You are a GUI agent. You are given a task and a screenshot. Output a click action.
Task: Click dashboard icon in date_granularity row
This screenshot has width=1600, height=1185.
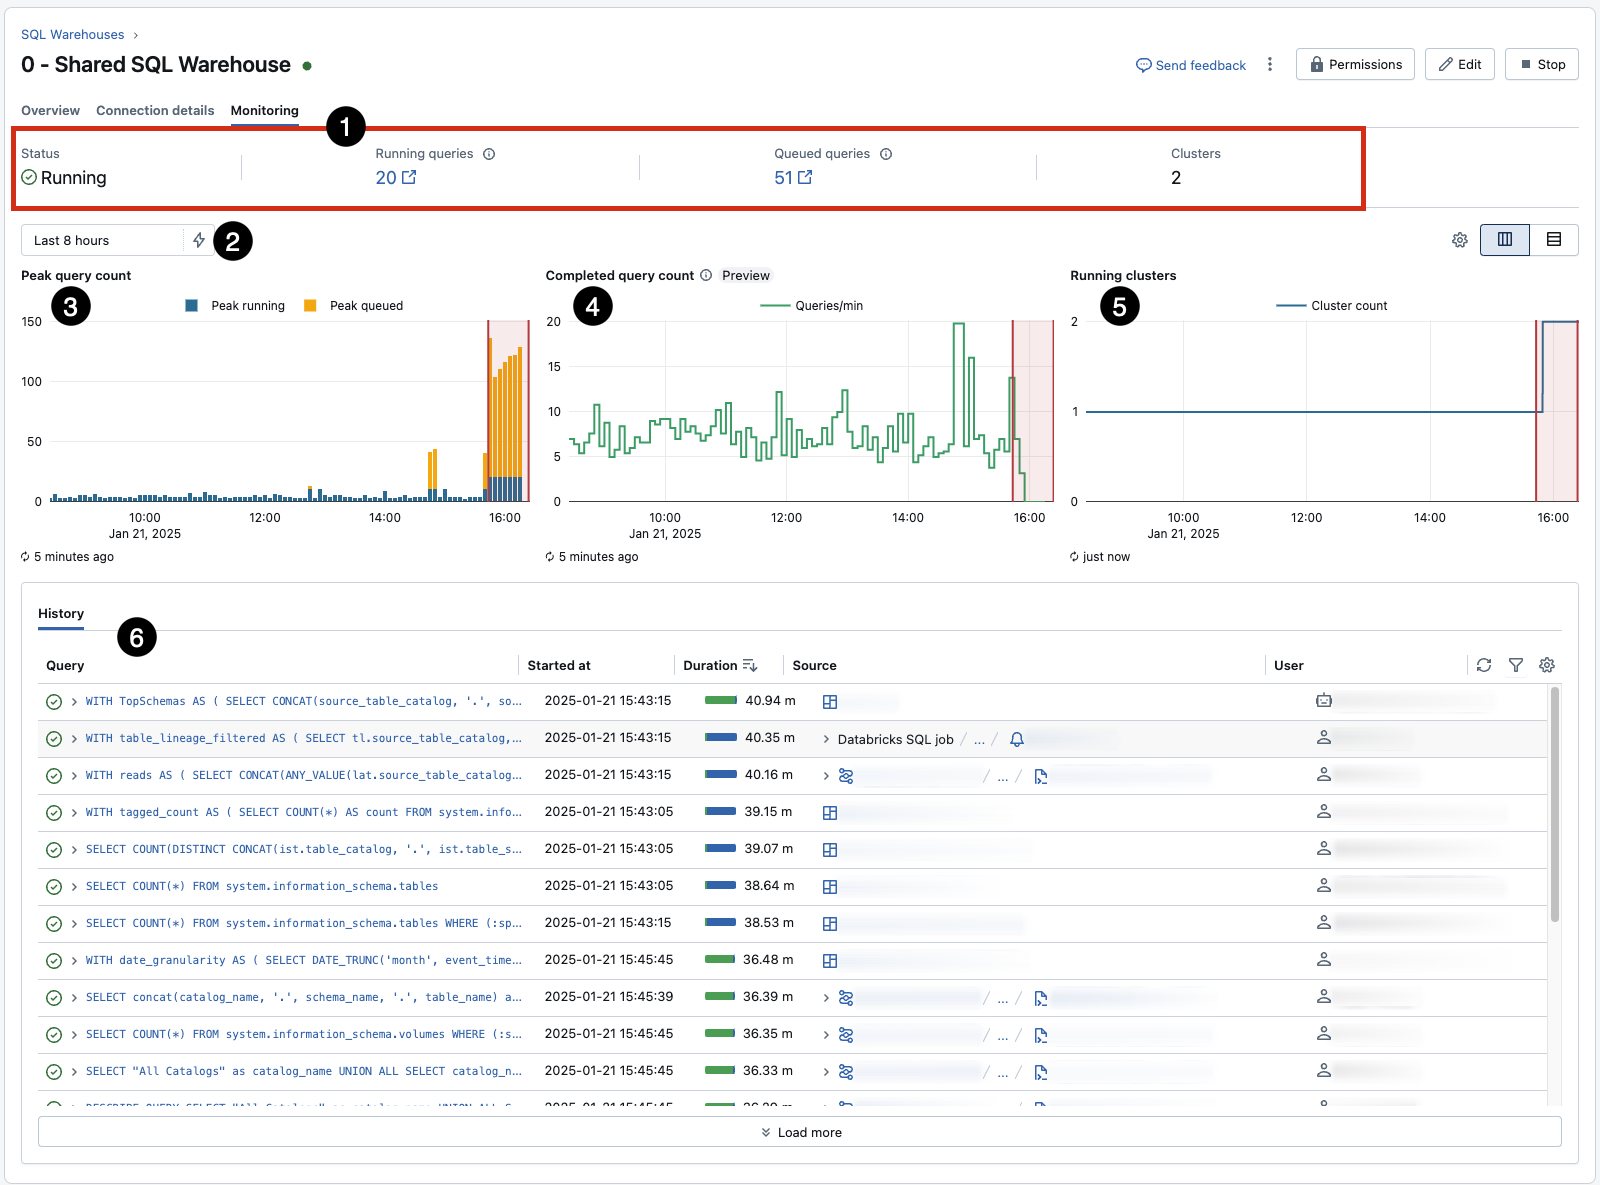coord(830,961)
